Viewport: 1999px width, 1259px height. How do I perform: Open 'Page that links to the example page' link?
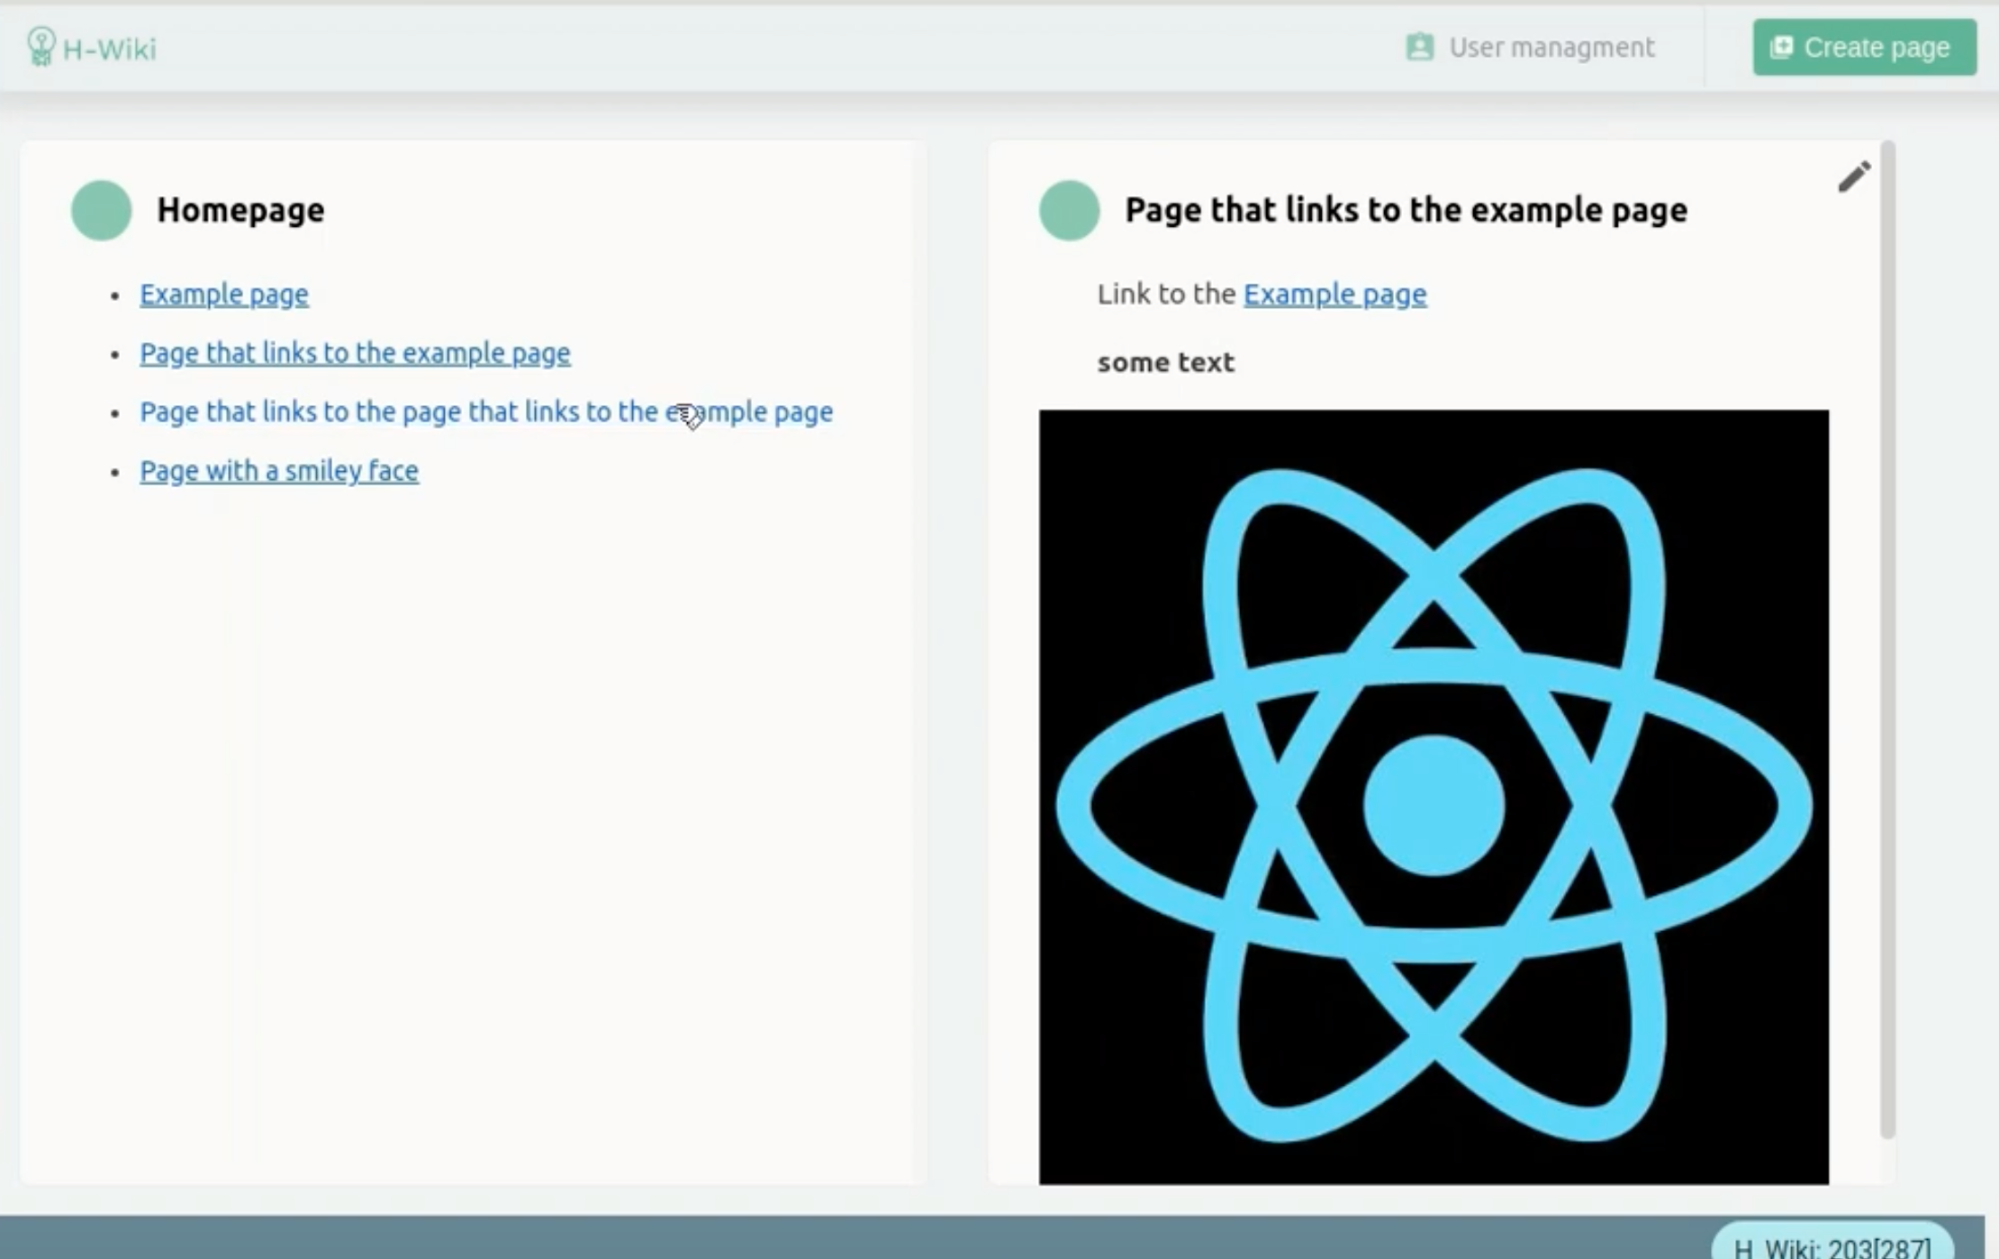[355, 353]
